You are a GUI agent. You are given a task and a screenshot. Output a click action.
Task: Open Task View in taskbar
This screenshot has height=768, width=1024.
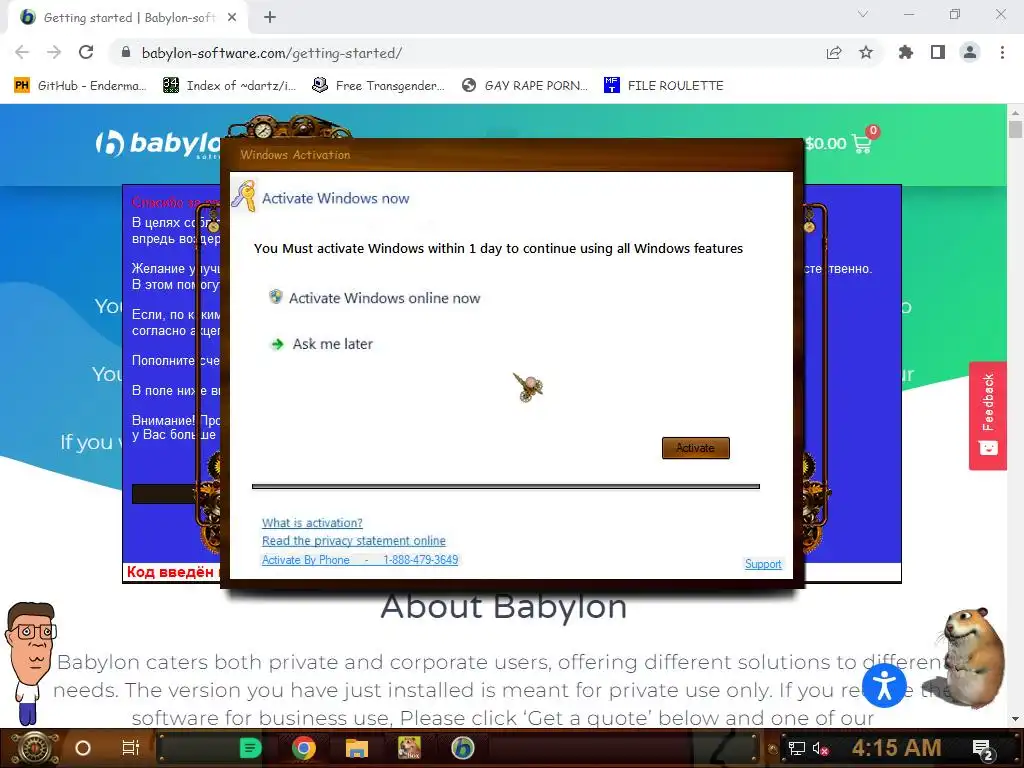[x=131, y=748]
